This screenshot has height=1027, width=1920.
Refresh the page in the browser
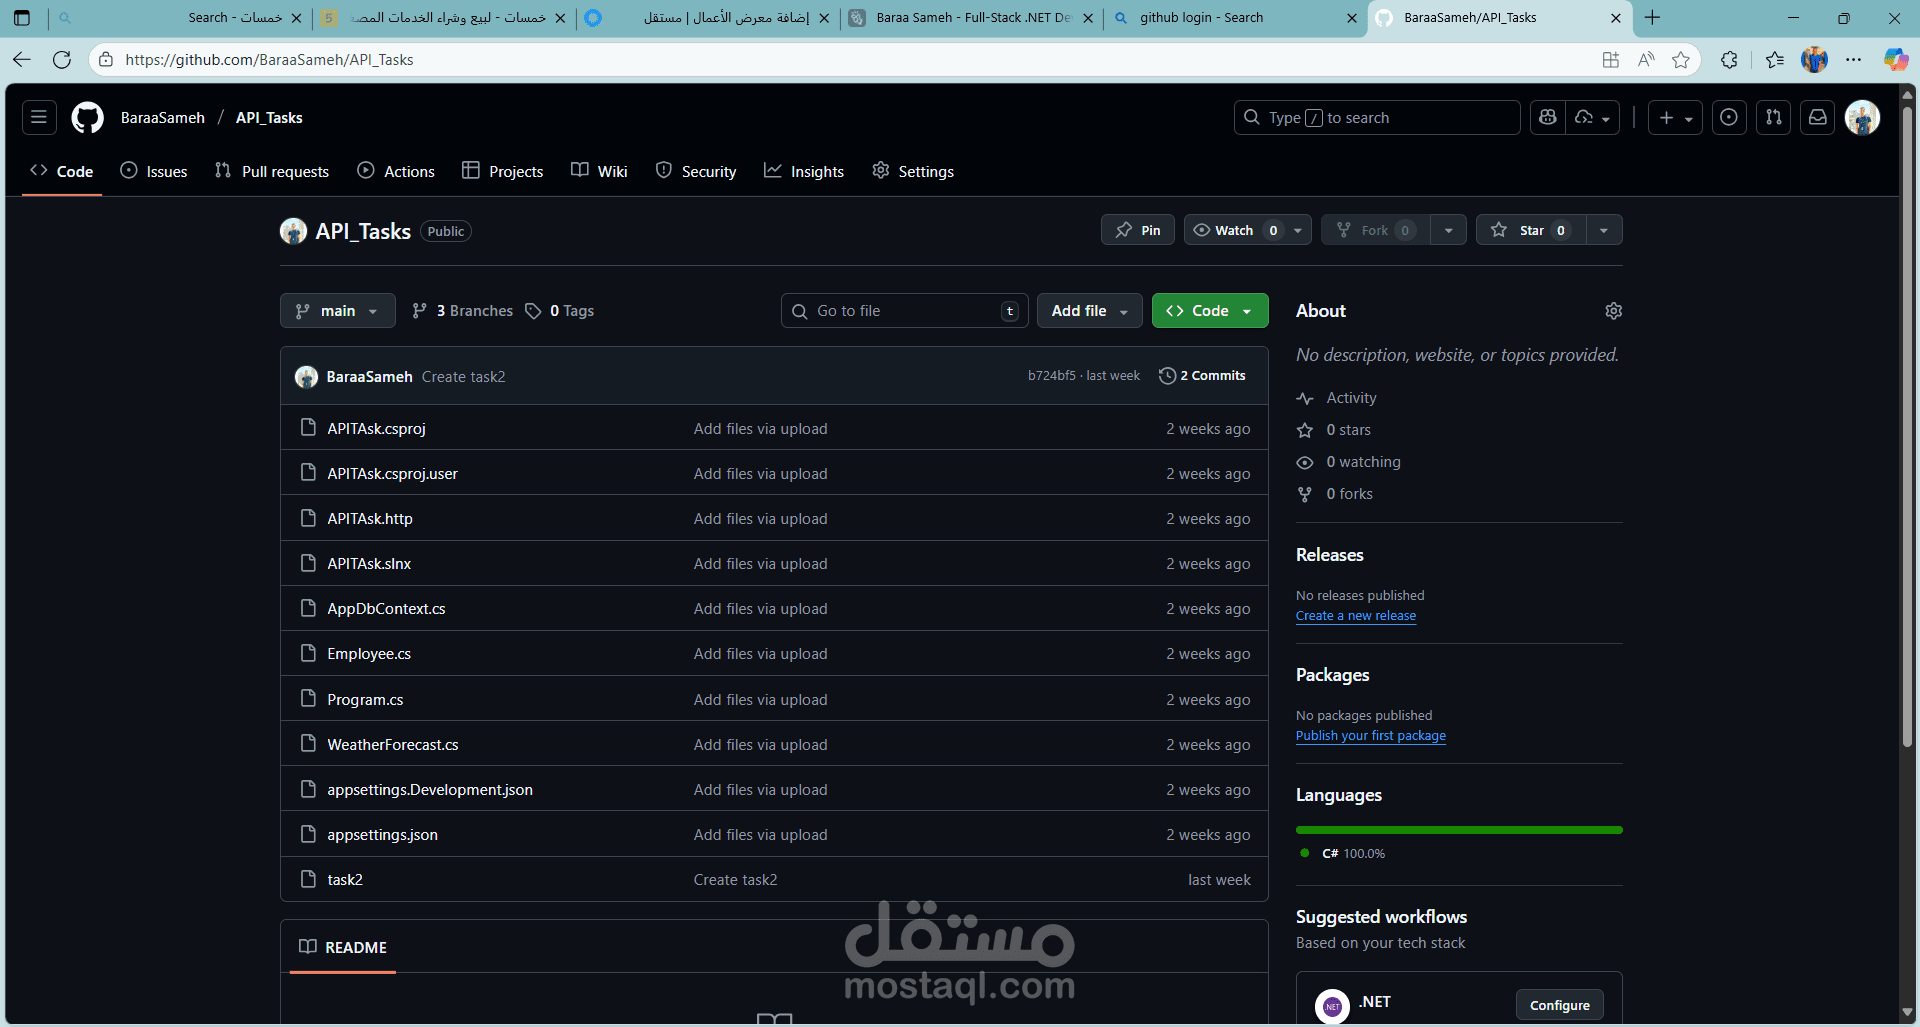point(62,60)
